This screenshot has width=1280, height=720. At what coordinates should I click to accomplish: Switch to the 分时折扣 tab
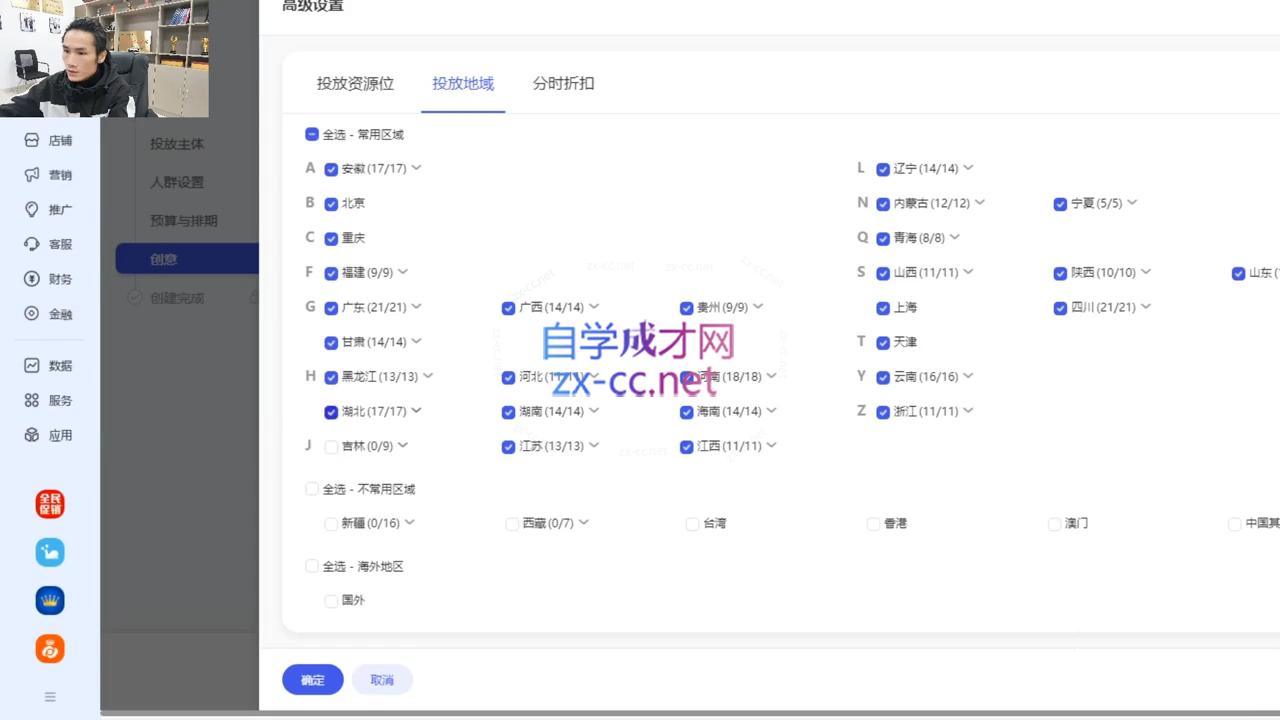coord(563,84)
